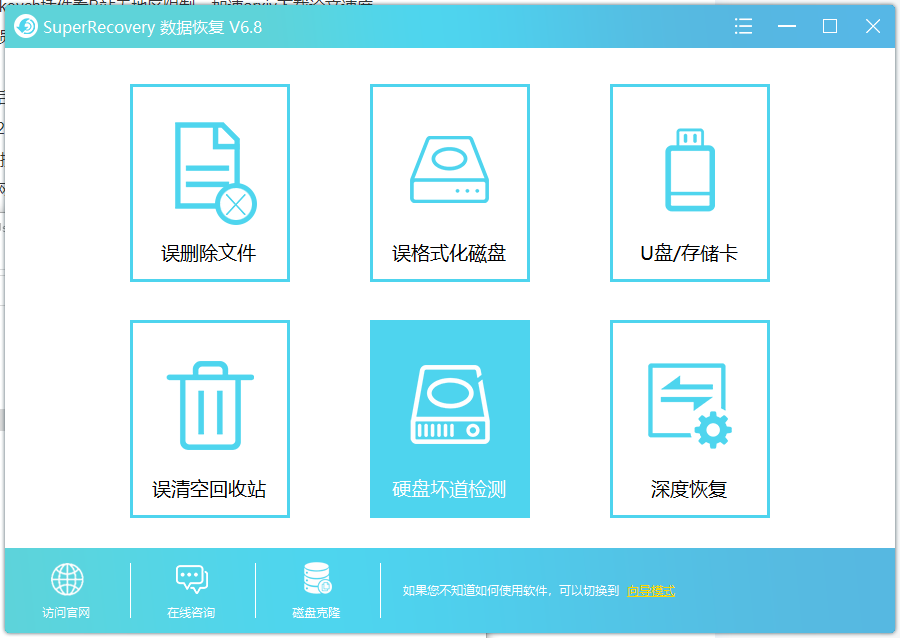Open the 误删除文件 recovery tile

[210, 183]
